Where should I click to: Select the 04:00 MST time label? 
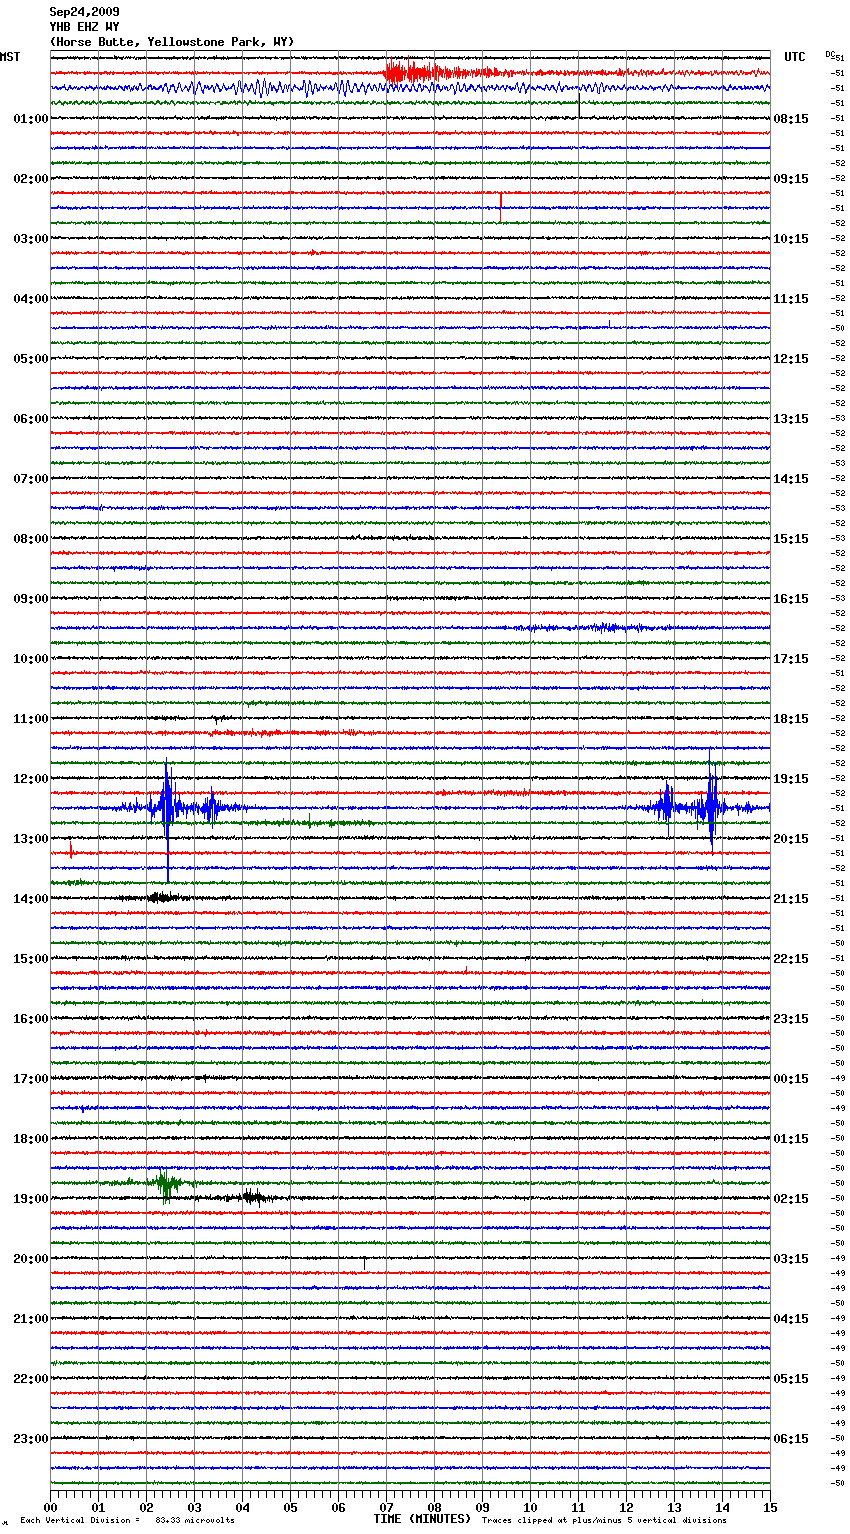pos(31,299)
